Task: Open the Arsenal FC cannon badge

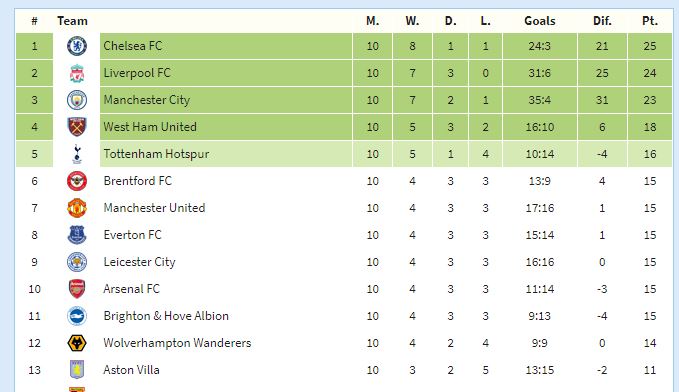Action: 77,289
